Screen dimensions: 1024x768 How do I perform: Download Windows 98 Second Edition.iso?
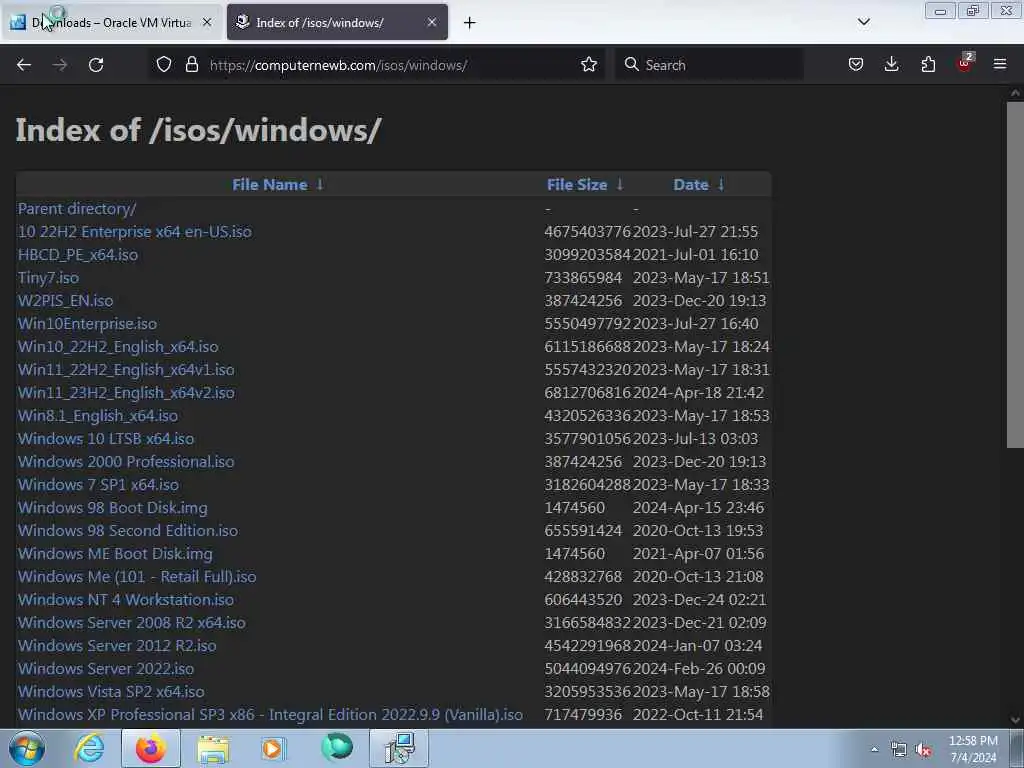[x=128, y=530]
